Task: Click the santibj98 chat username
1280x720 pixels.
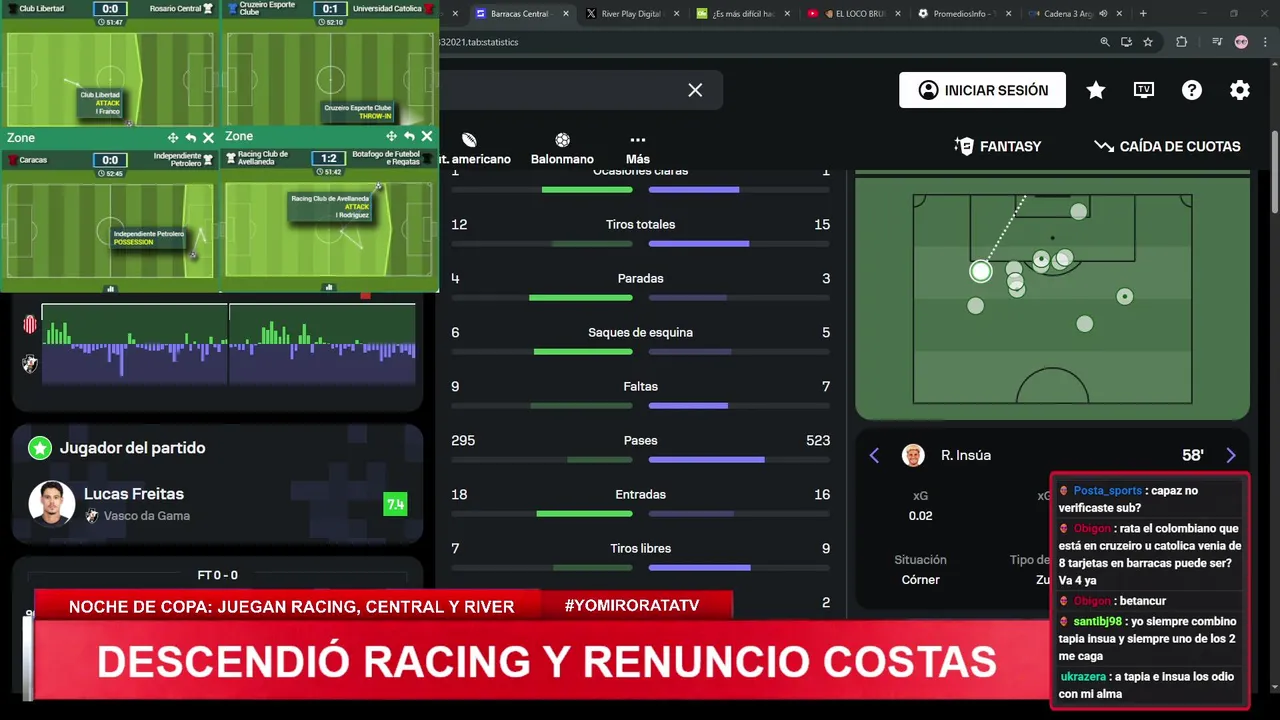Action: [x=1098, y=621]
